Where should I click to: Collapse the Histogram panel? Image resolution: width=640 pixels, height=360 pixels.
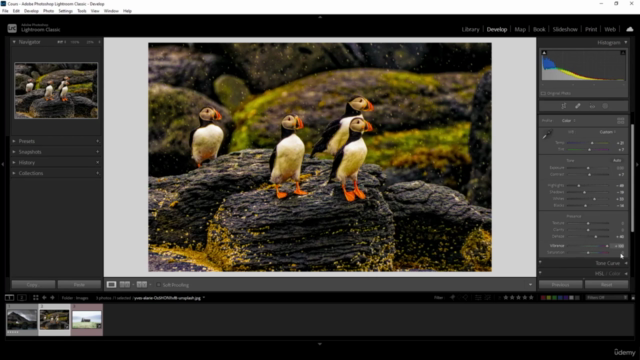tap(626, 42)
